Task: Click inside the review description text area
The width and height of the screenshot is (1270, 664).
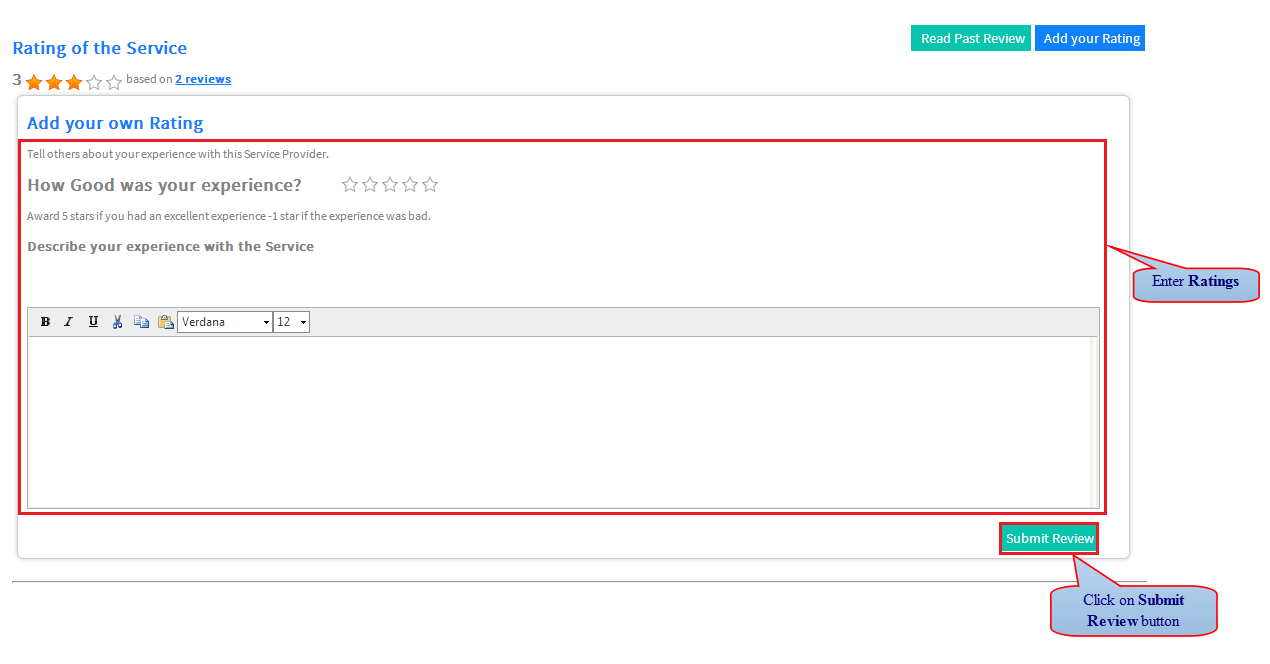Action: 558,422
